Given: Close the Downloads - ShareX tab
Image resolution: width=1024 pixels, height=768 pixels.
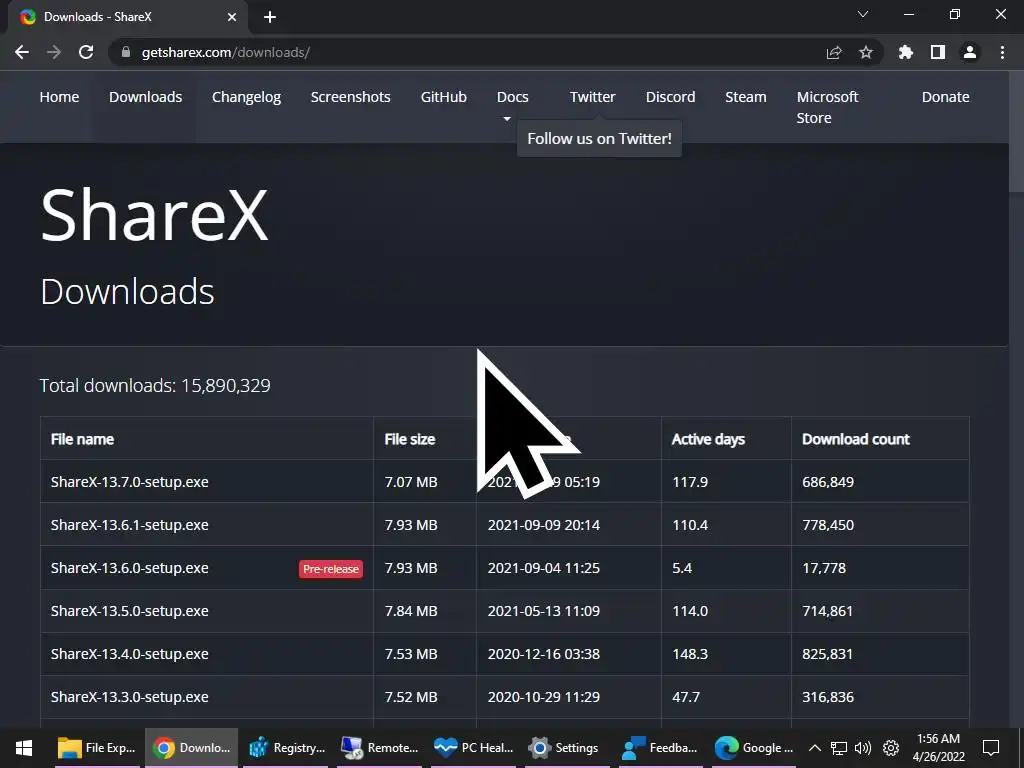Looking at the screenshot, I should (232, 17).
